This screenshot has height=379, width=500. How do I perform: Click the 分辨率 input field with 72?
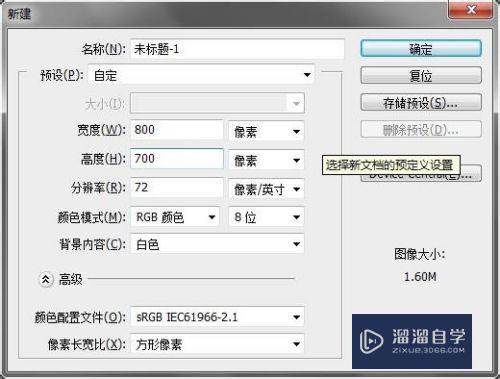point(177,188)
